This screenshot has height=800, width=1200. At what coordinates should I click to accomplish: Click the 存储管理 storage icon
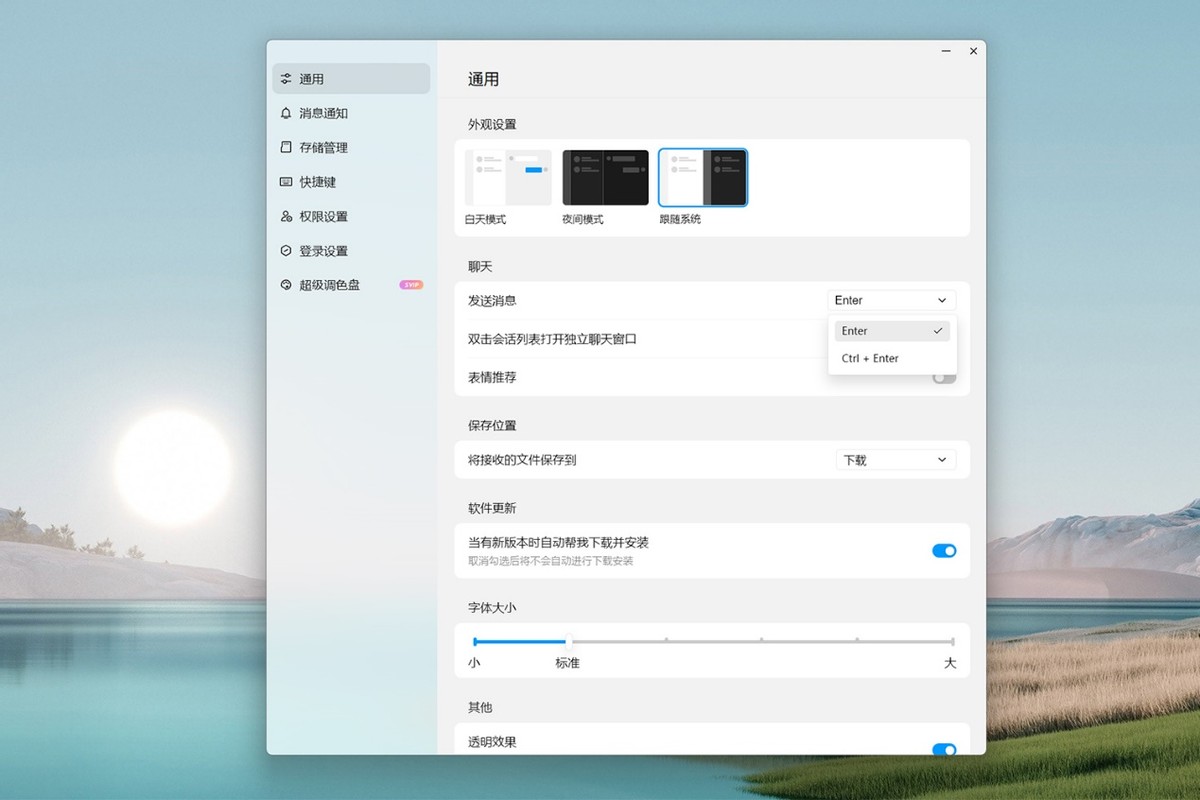287,147
